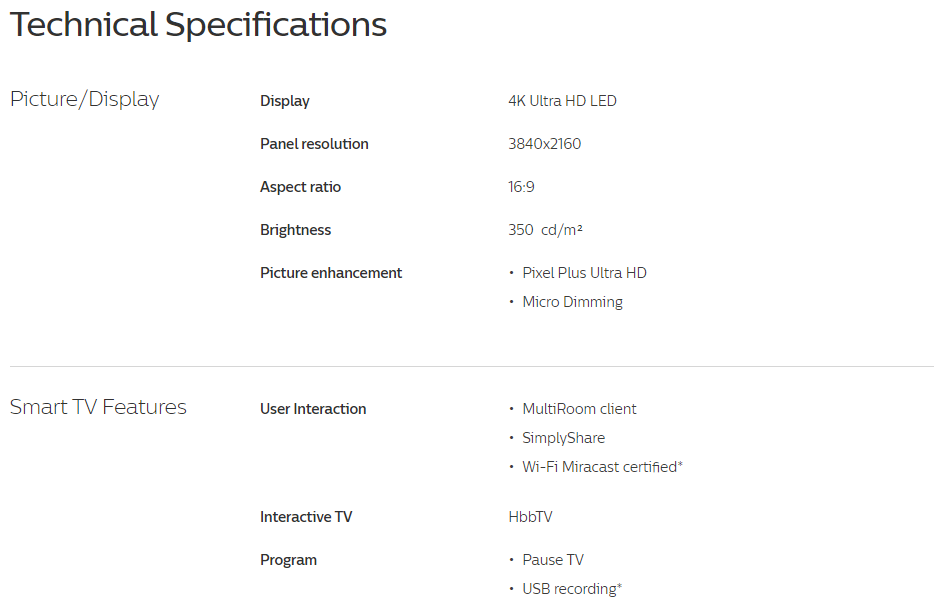Viewport: 934px width, 612px height.
Task: Click the Display spec label
Action: click(285, 101)
